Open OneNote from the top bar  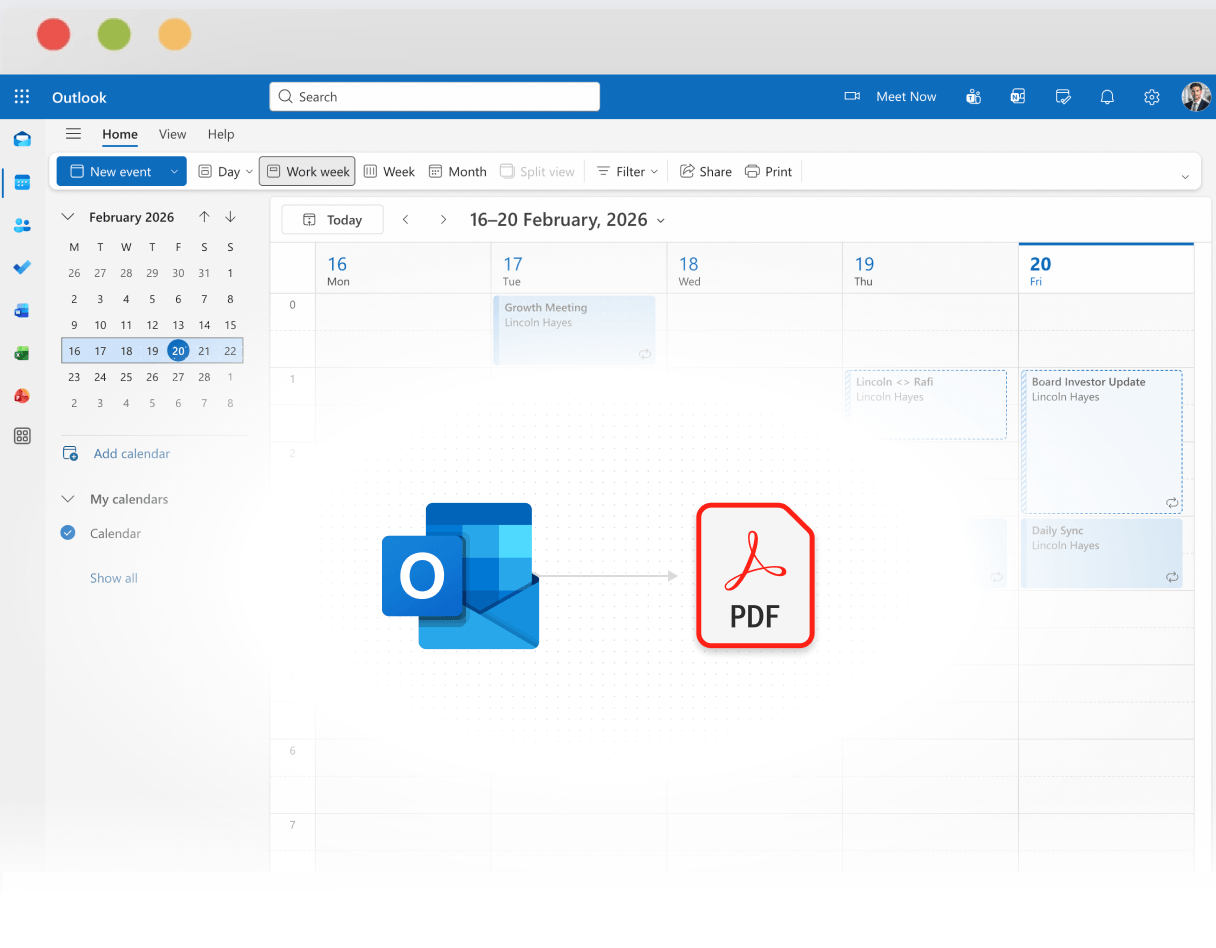(1018, 96)
